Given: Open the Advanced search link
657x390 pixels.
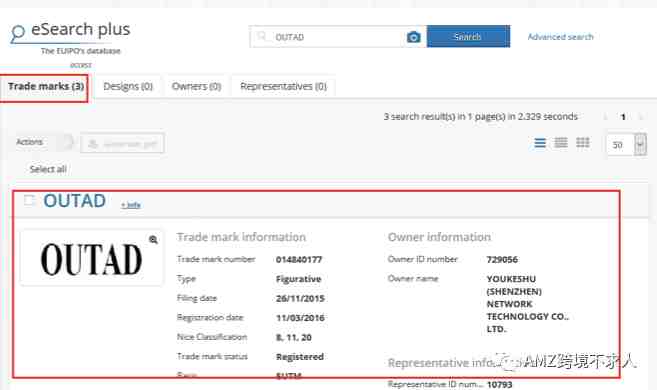Looking at the screenshot, I should (x=560, y=37).
